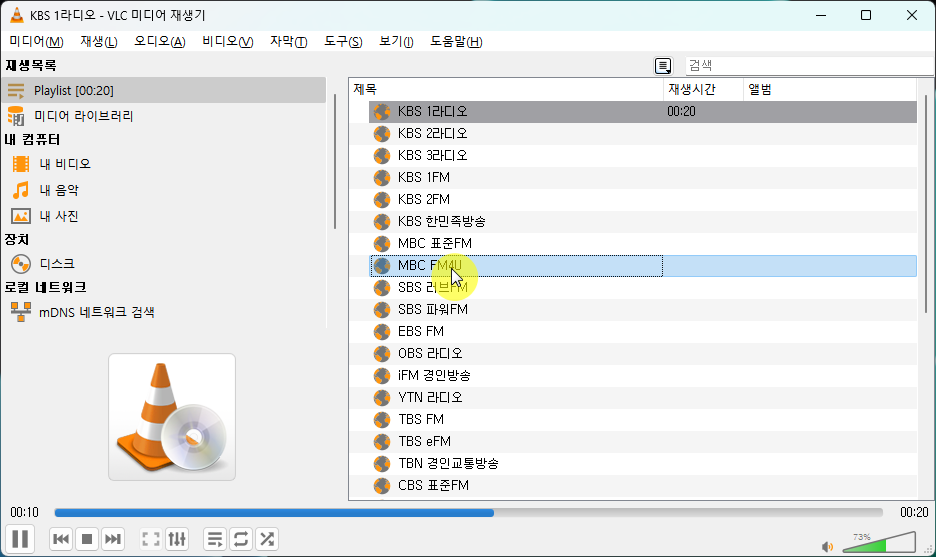Select KBS 3라디오 playlist row

(643, 156)
